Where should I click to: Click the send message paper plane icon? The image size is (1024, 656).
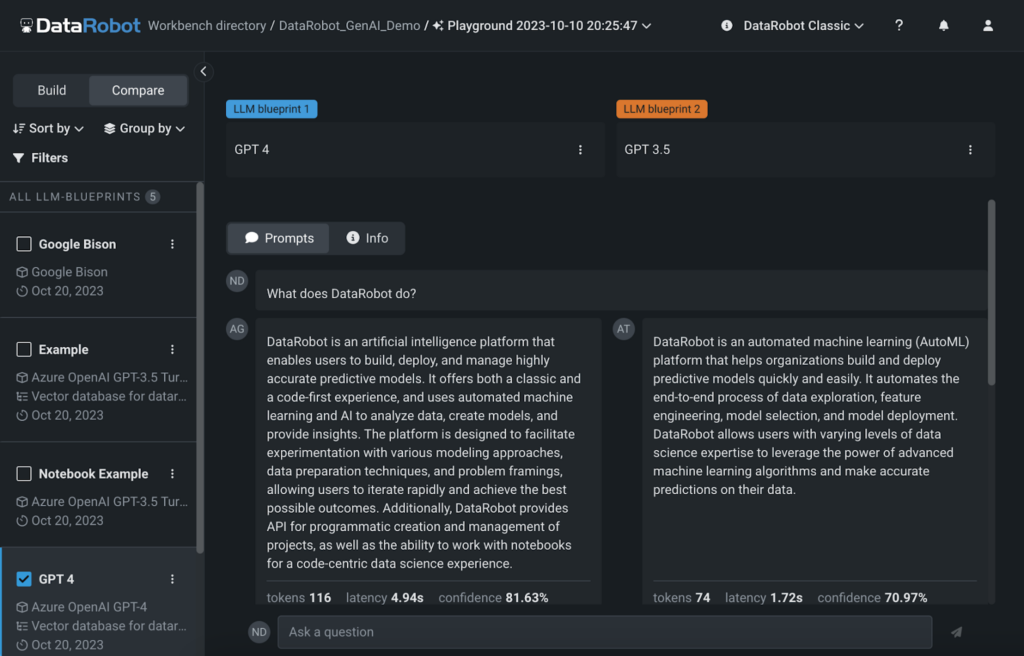[x=957, y=632]
